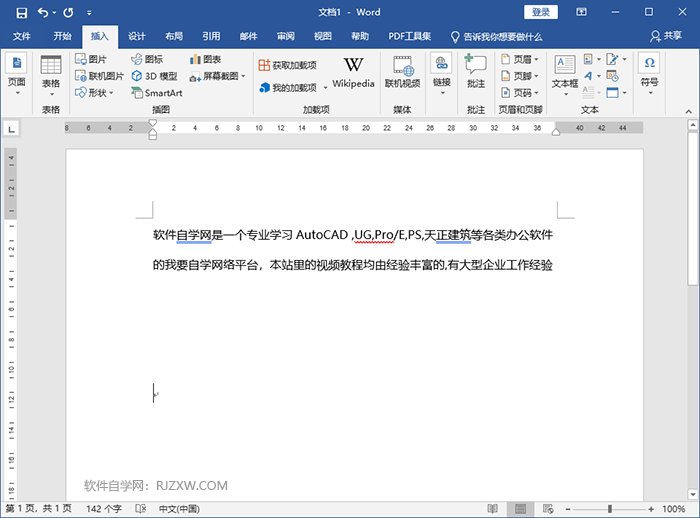Switch to the 审阅 tab
The image size is (700, 518).
[286, 36]
